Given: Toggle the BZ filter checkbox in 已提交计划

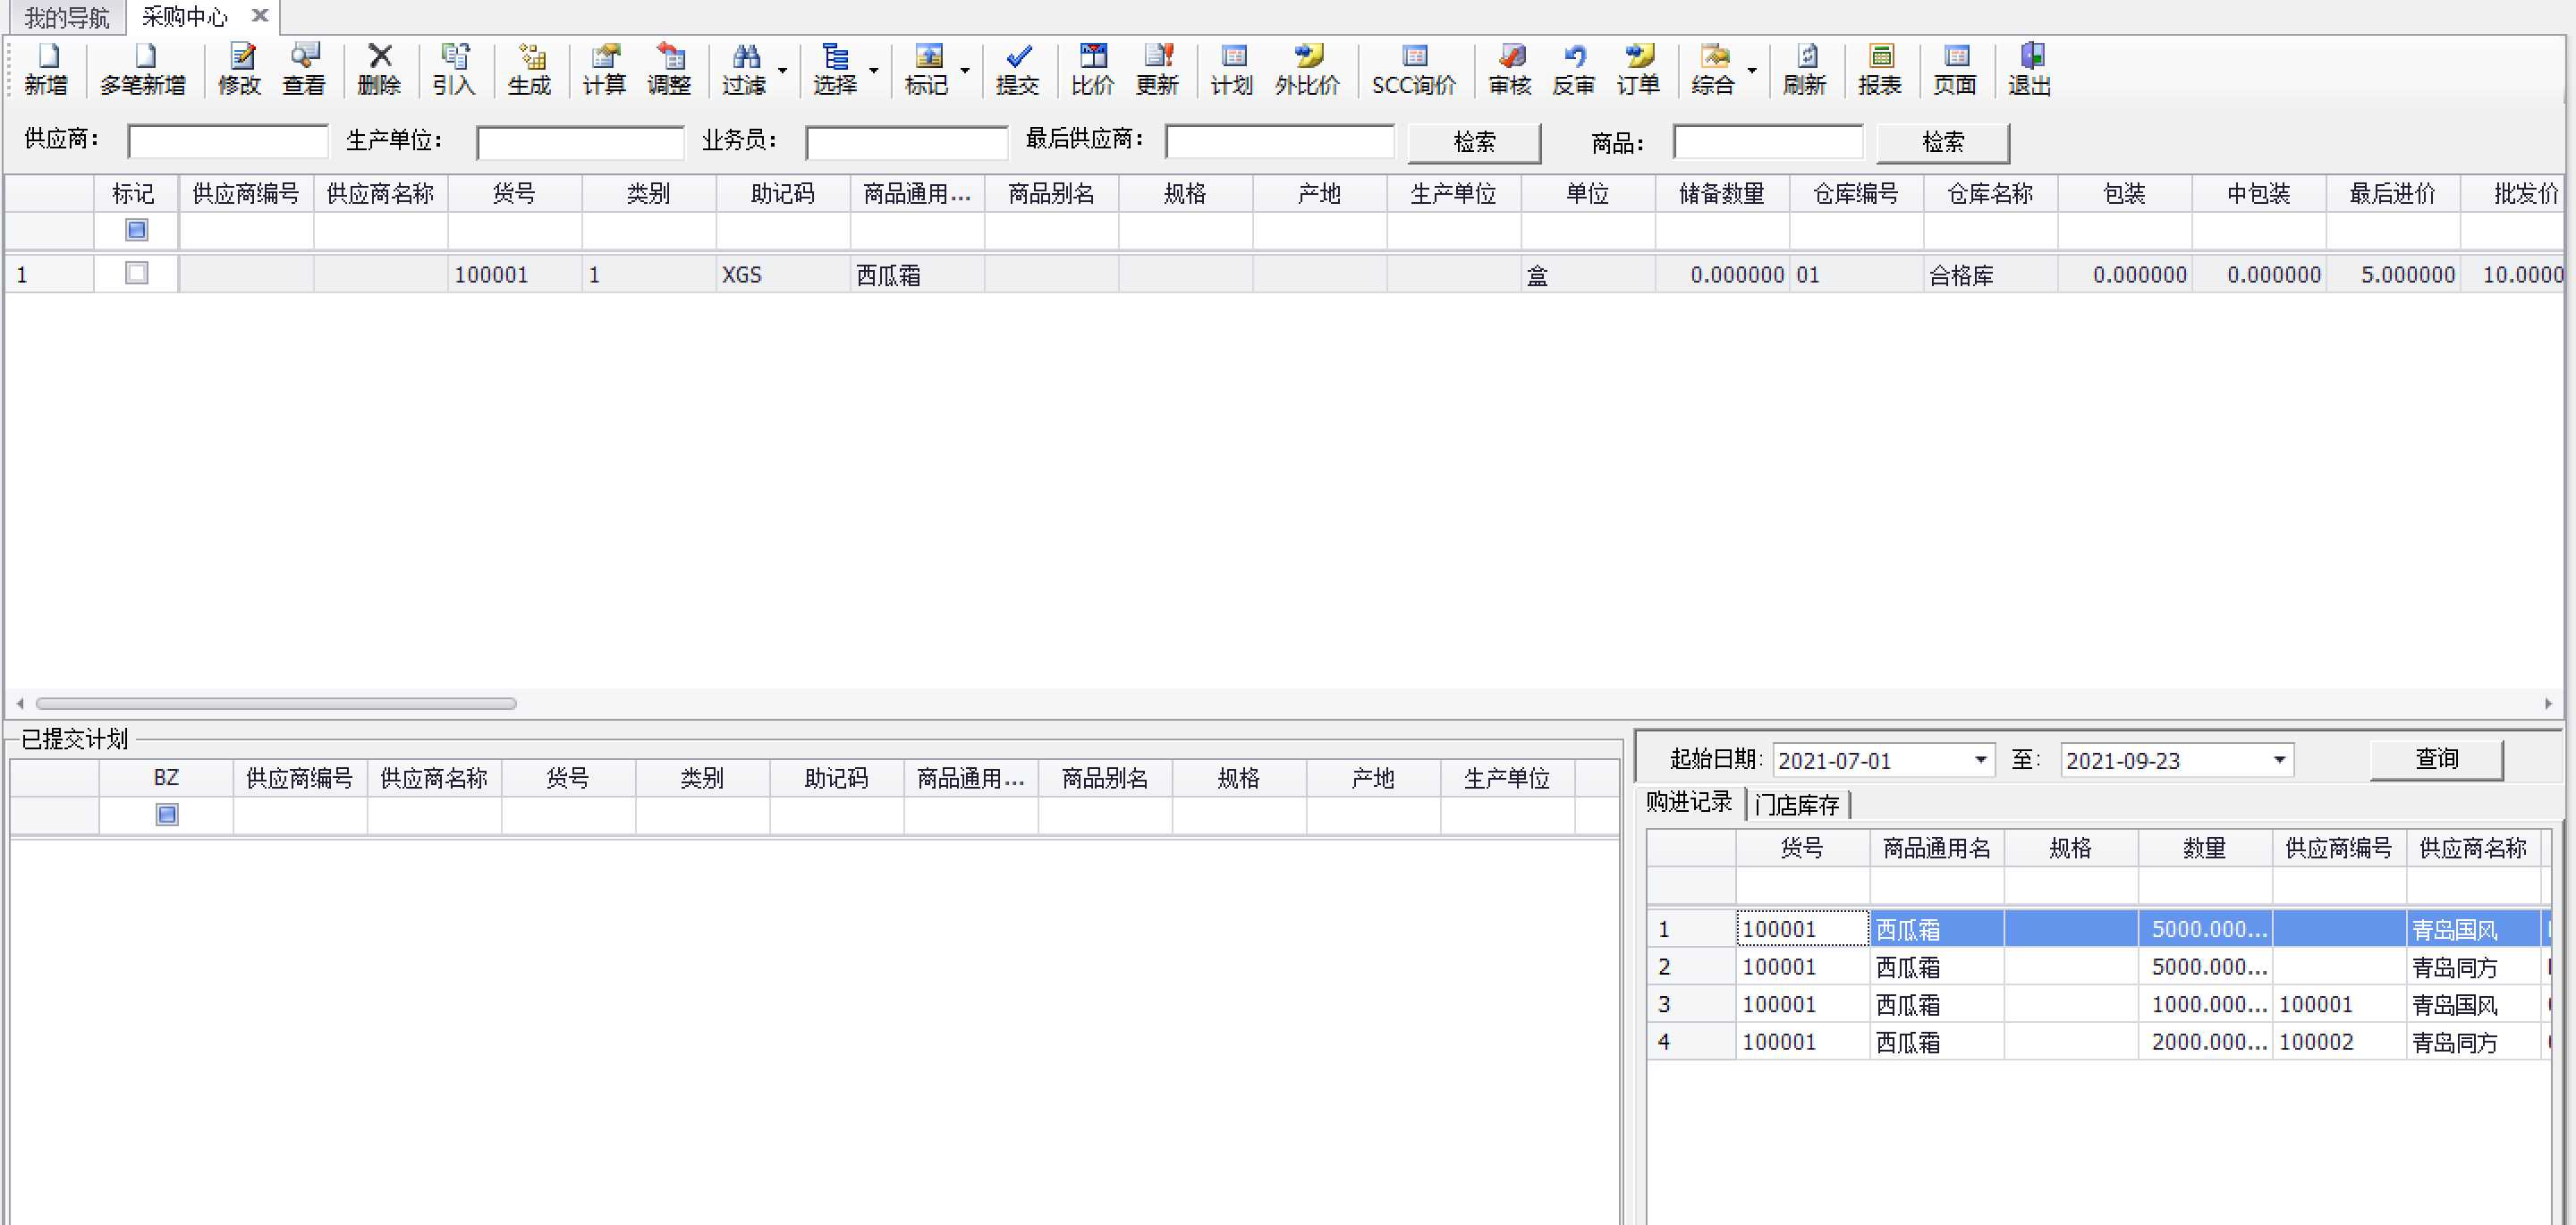Looking at the screenshot, I should coord(167,814).
